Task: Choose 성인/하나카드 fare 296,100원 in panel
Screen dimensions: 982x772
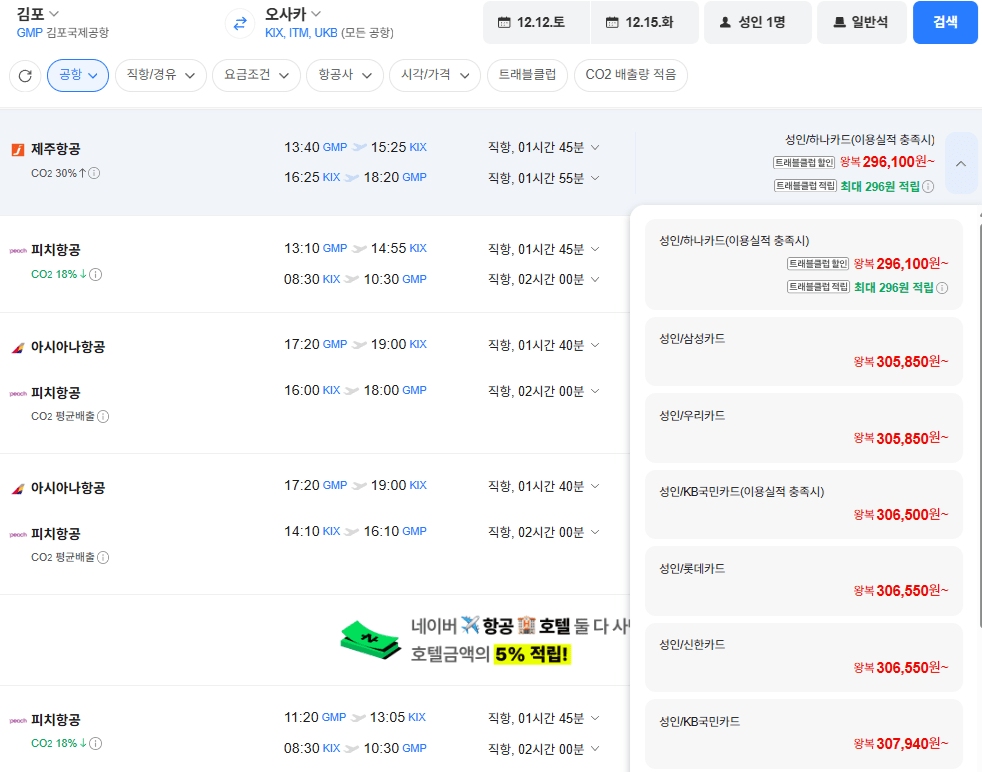Action: (804, 264)
